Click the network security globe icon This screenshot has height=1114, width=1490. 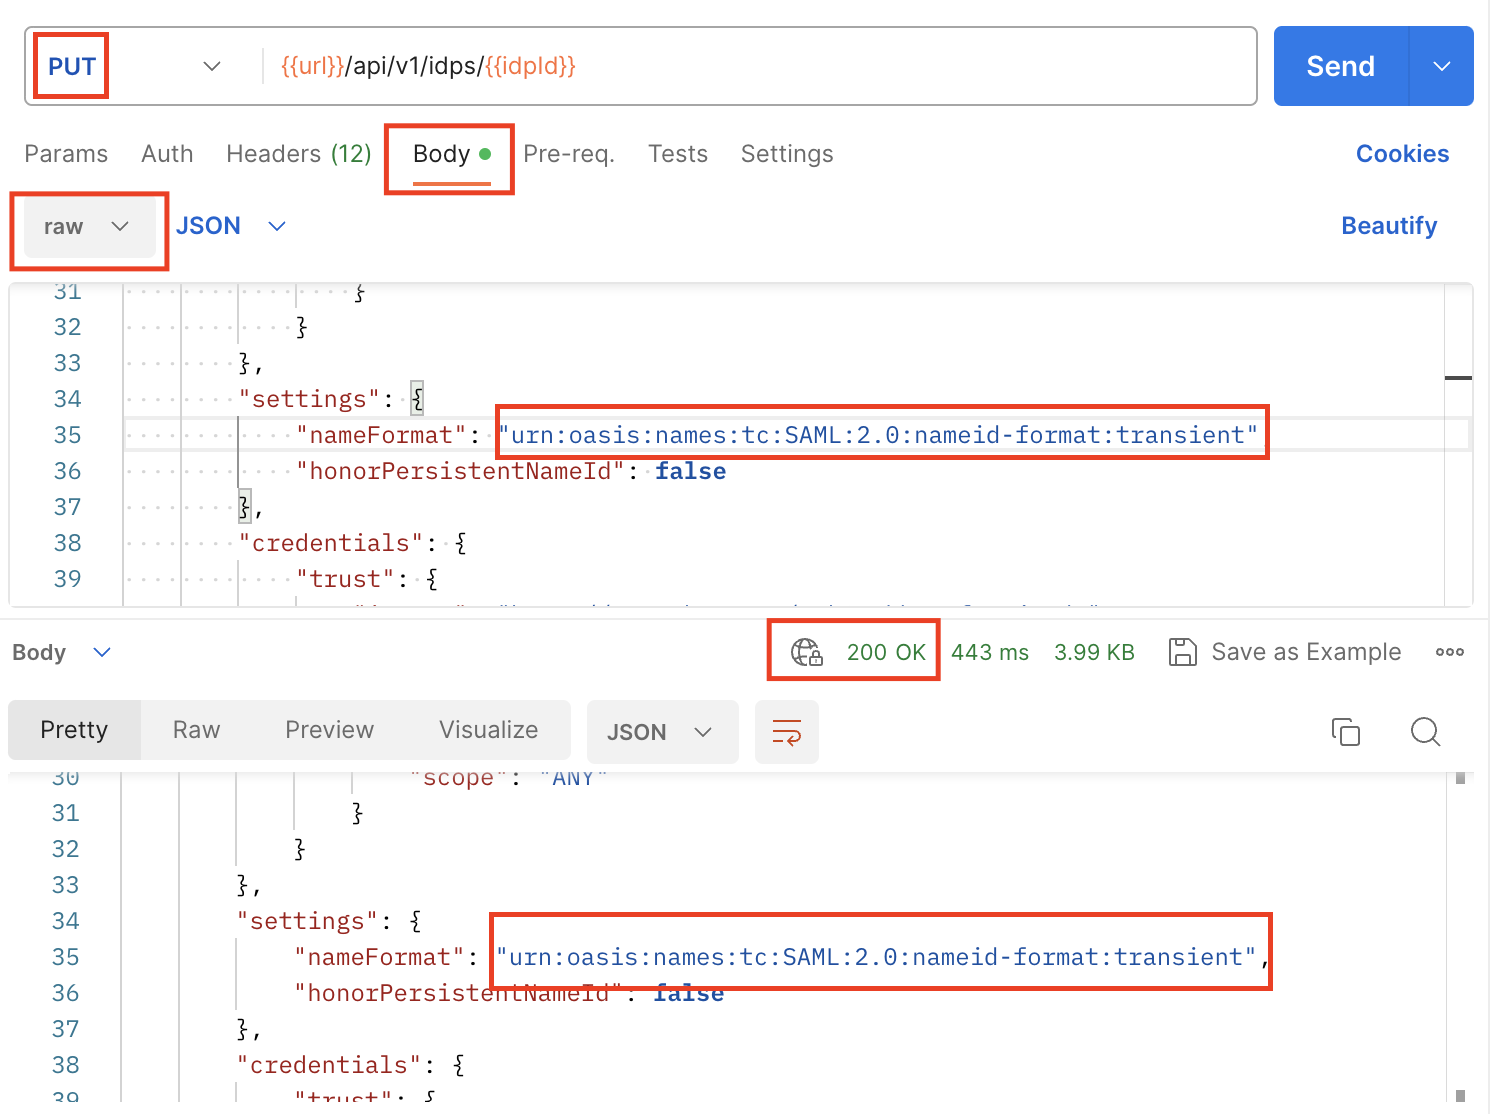[x=806, y=652]
